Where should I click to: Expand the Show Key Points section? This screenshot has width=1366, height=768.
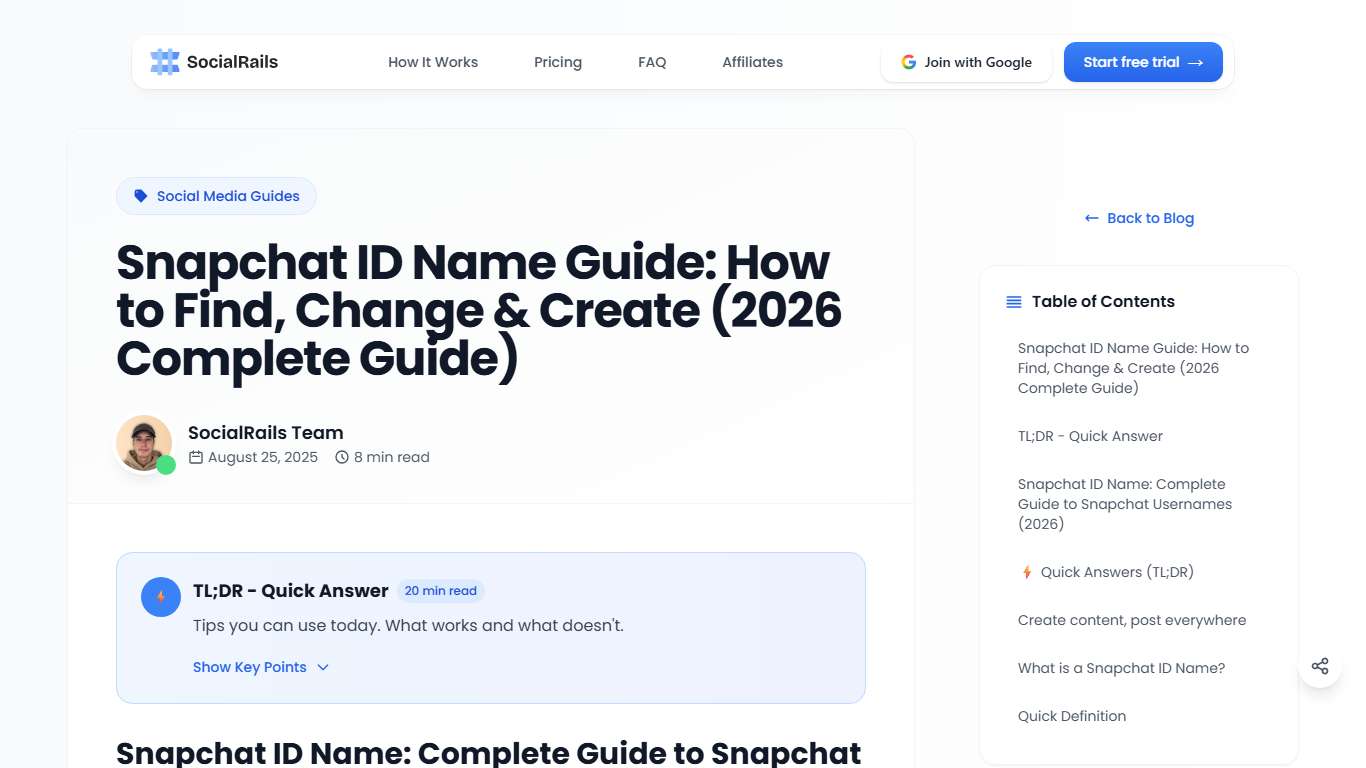click(249, 667)
